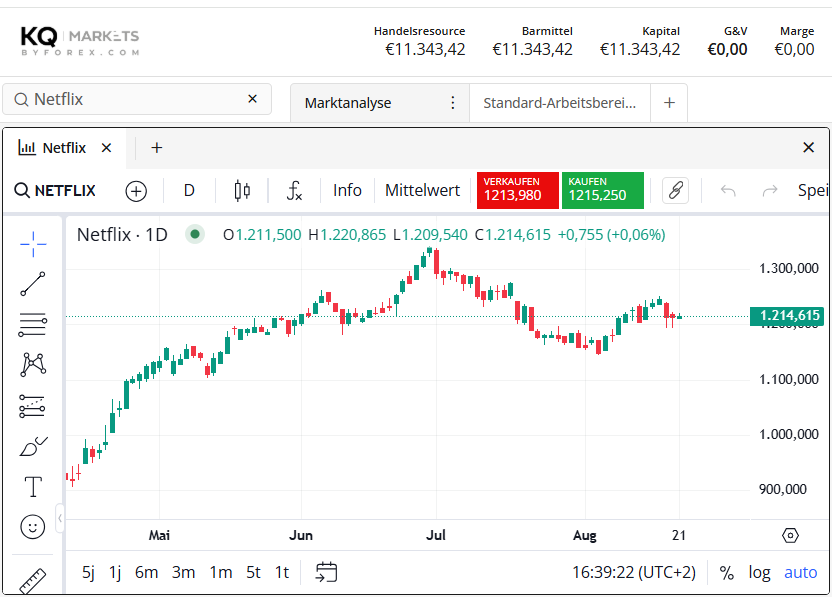Image resolution: width=832 pixels, height=597 pixels.
Task: Open Marktanalyse tab options menu
Action: pyautogui.click(x=453, y=102)
